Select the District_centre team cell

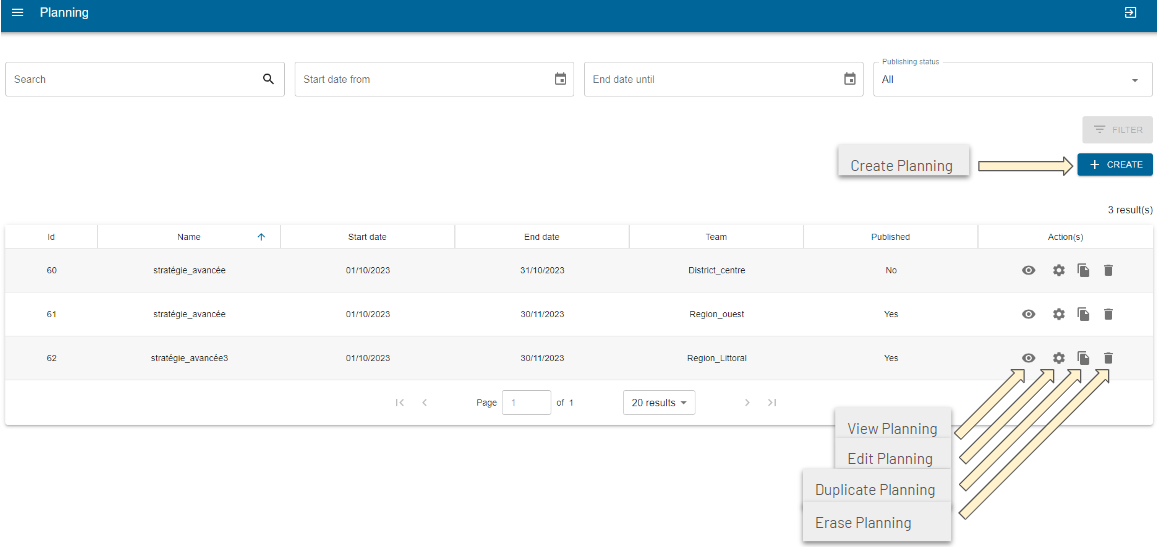pos(716,270)
